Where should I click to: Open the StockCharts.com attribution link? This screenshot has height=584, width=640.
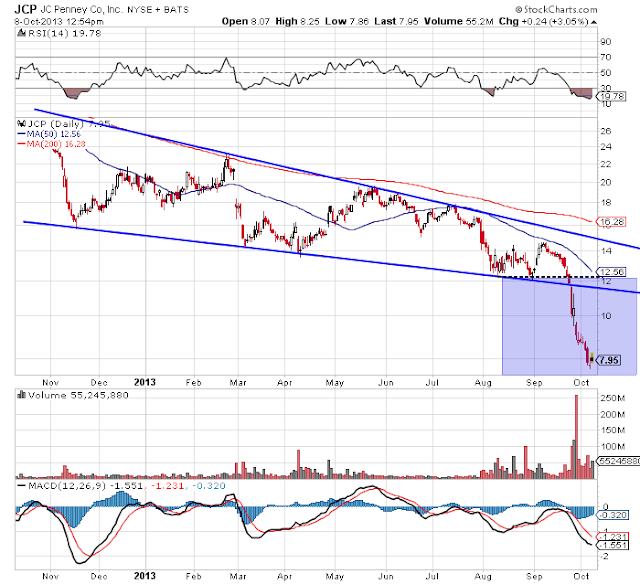(556, 9)
